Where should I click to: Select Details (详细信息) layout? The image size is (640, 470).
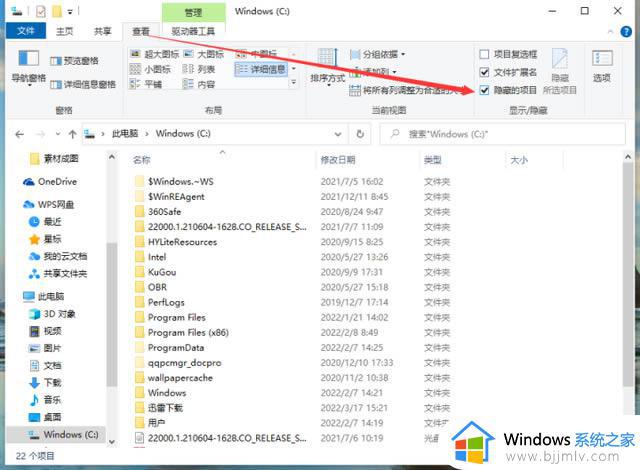coord(261,69)
